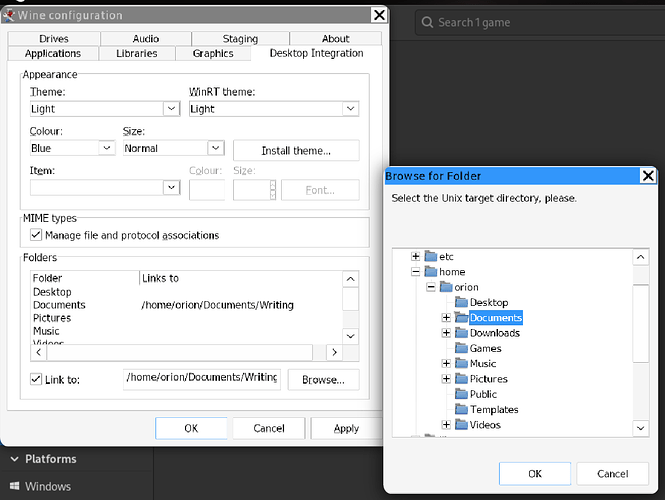Click Folders list scroll down arrow
665x500 pixels.
pyautogui.click(x=350, y=336)
